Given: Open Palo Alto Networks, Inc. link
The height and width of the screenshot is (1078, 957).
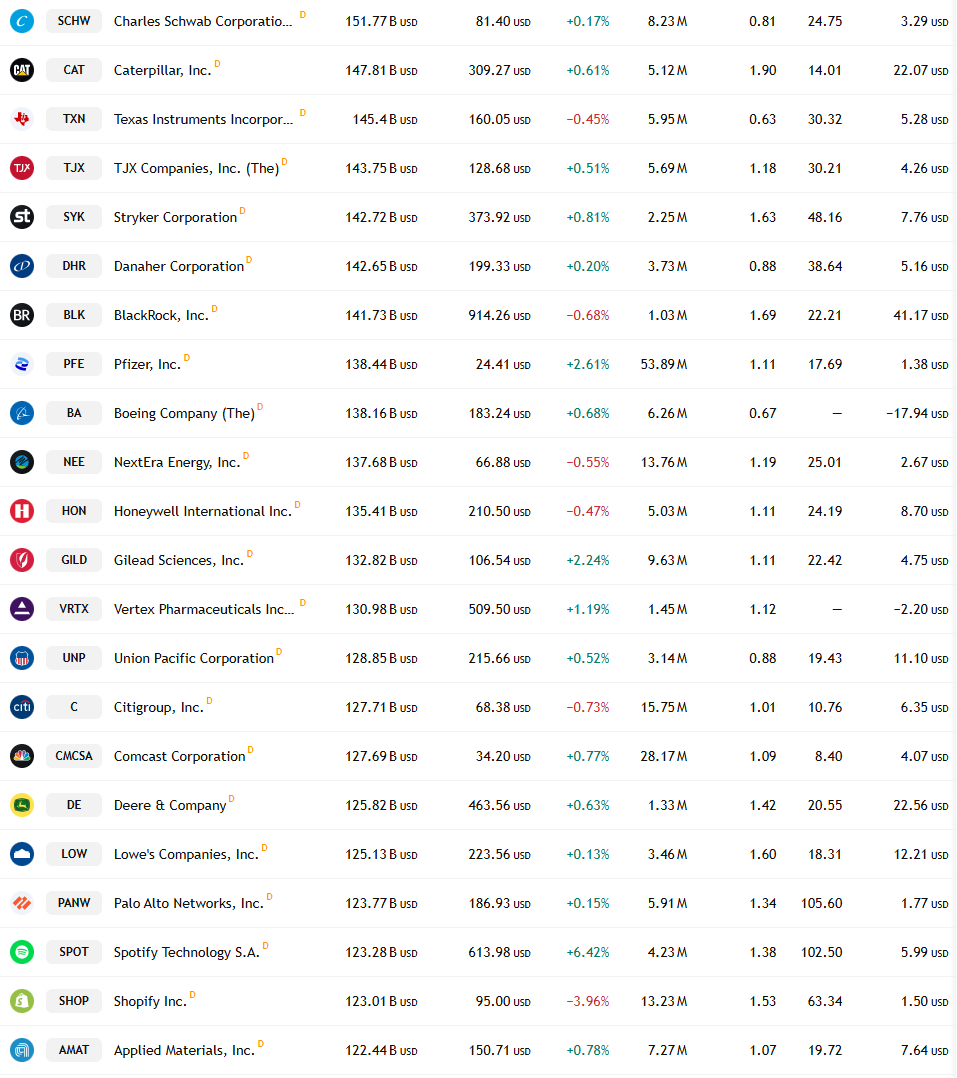Looking at the screenshot, I should click(x=189, y=903).
